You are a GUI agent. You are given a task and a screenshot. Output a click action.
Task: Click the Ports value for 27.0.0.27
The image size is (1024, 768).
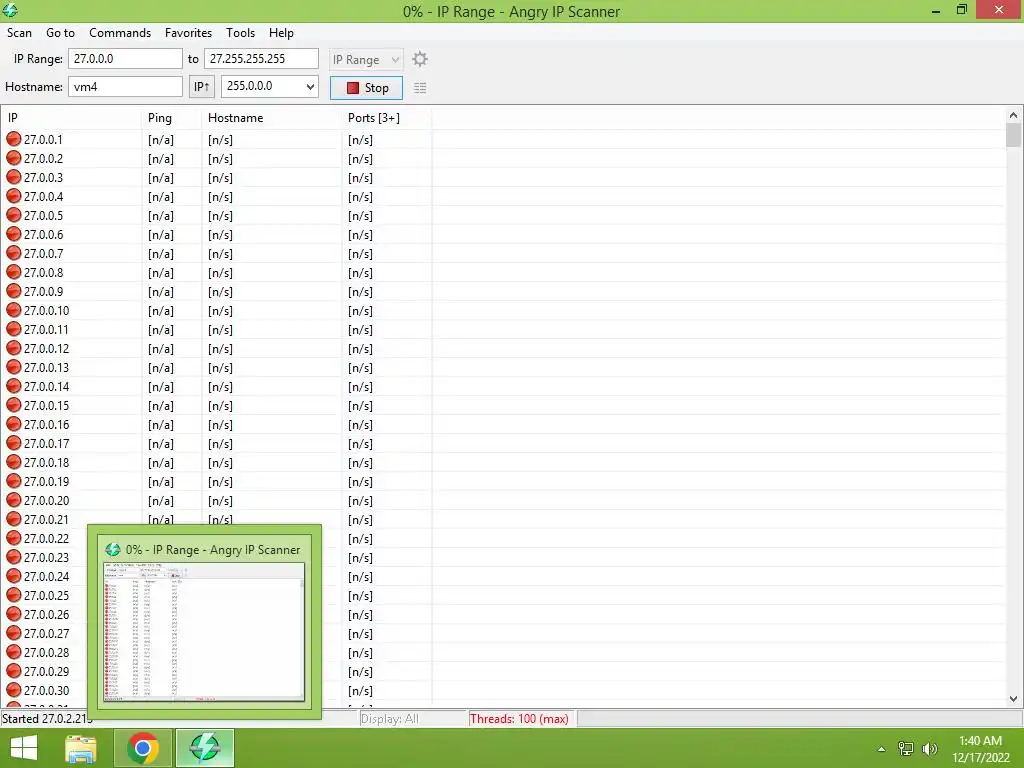coord(360,633)
